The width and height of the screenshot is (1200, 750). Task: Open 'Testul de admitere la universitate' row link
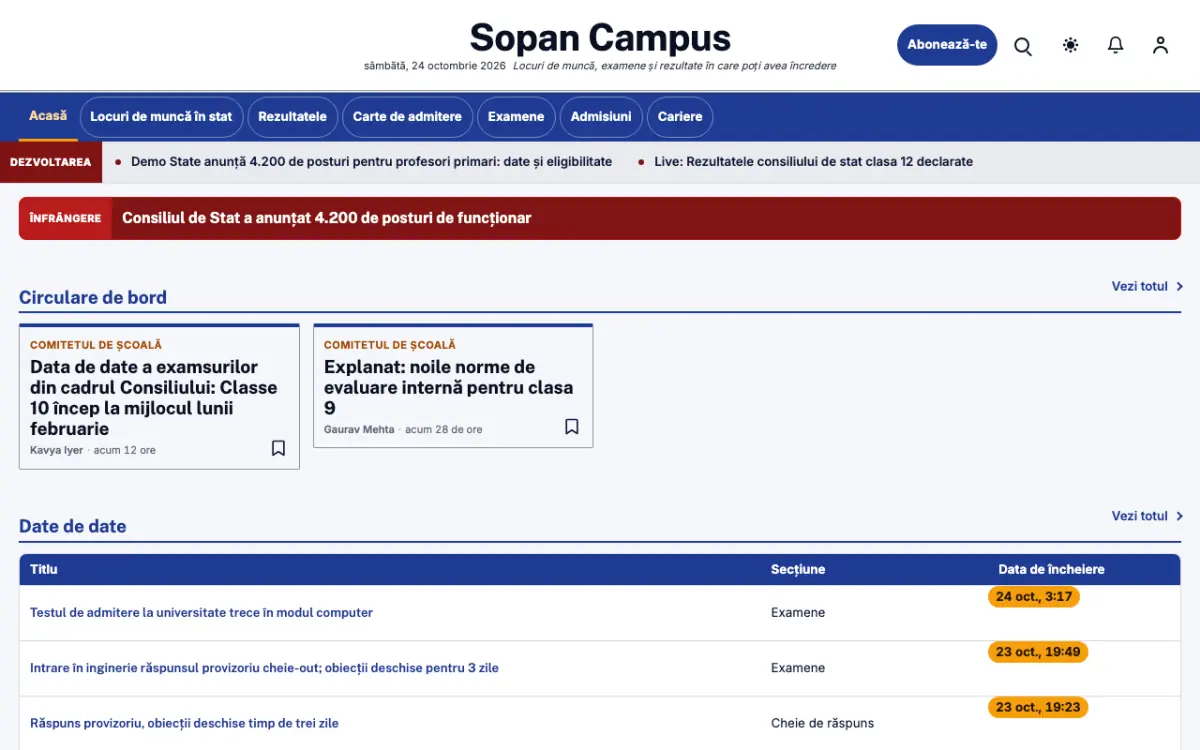coord(201,612)
